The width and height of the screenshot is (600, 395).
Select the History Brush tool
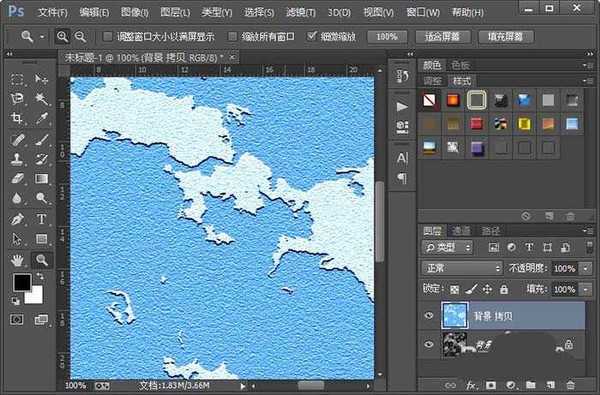click(x=41, y=159)
